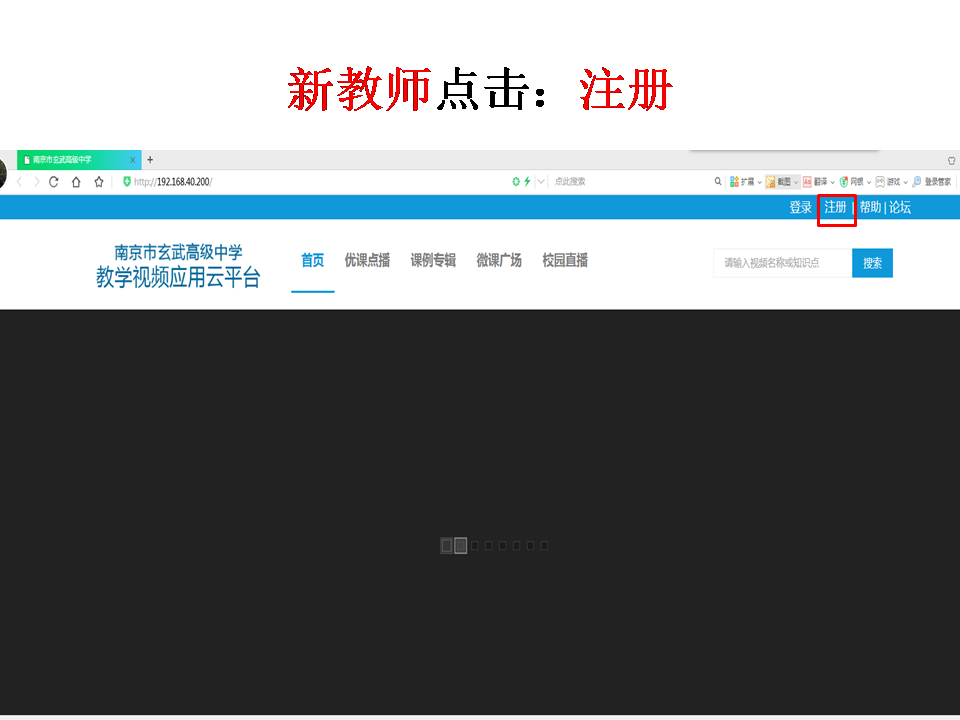Open the 课例专辑 navigation tab
Screen dimensions: 960x720
point(433,261)
